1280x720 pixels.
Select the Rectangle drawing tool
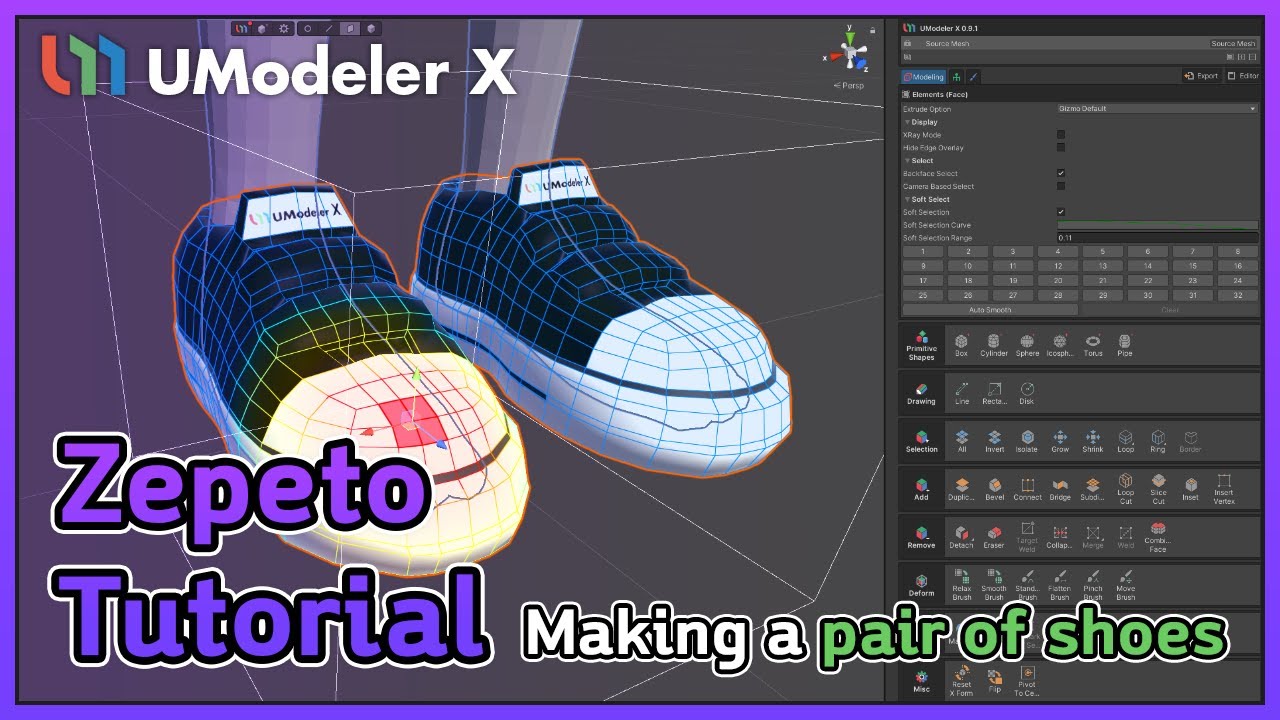[x=994, y=393]
